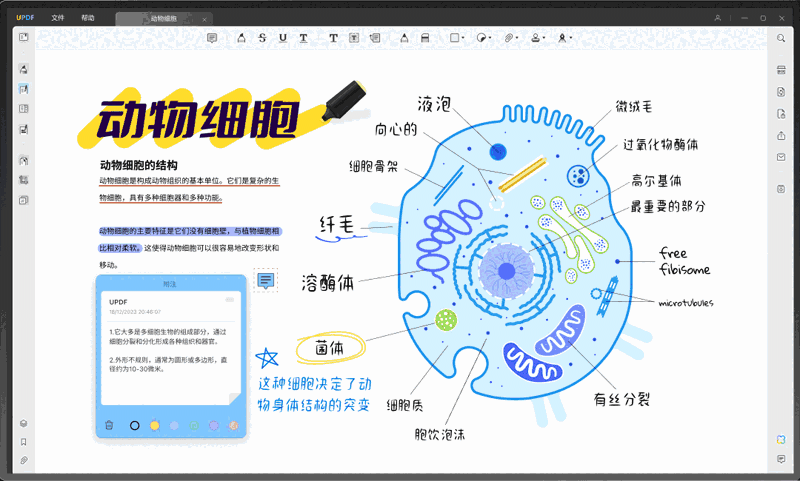Screen dimensions: 800x481
Task: Choose the light blue note color swatch
Action: 174,425
